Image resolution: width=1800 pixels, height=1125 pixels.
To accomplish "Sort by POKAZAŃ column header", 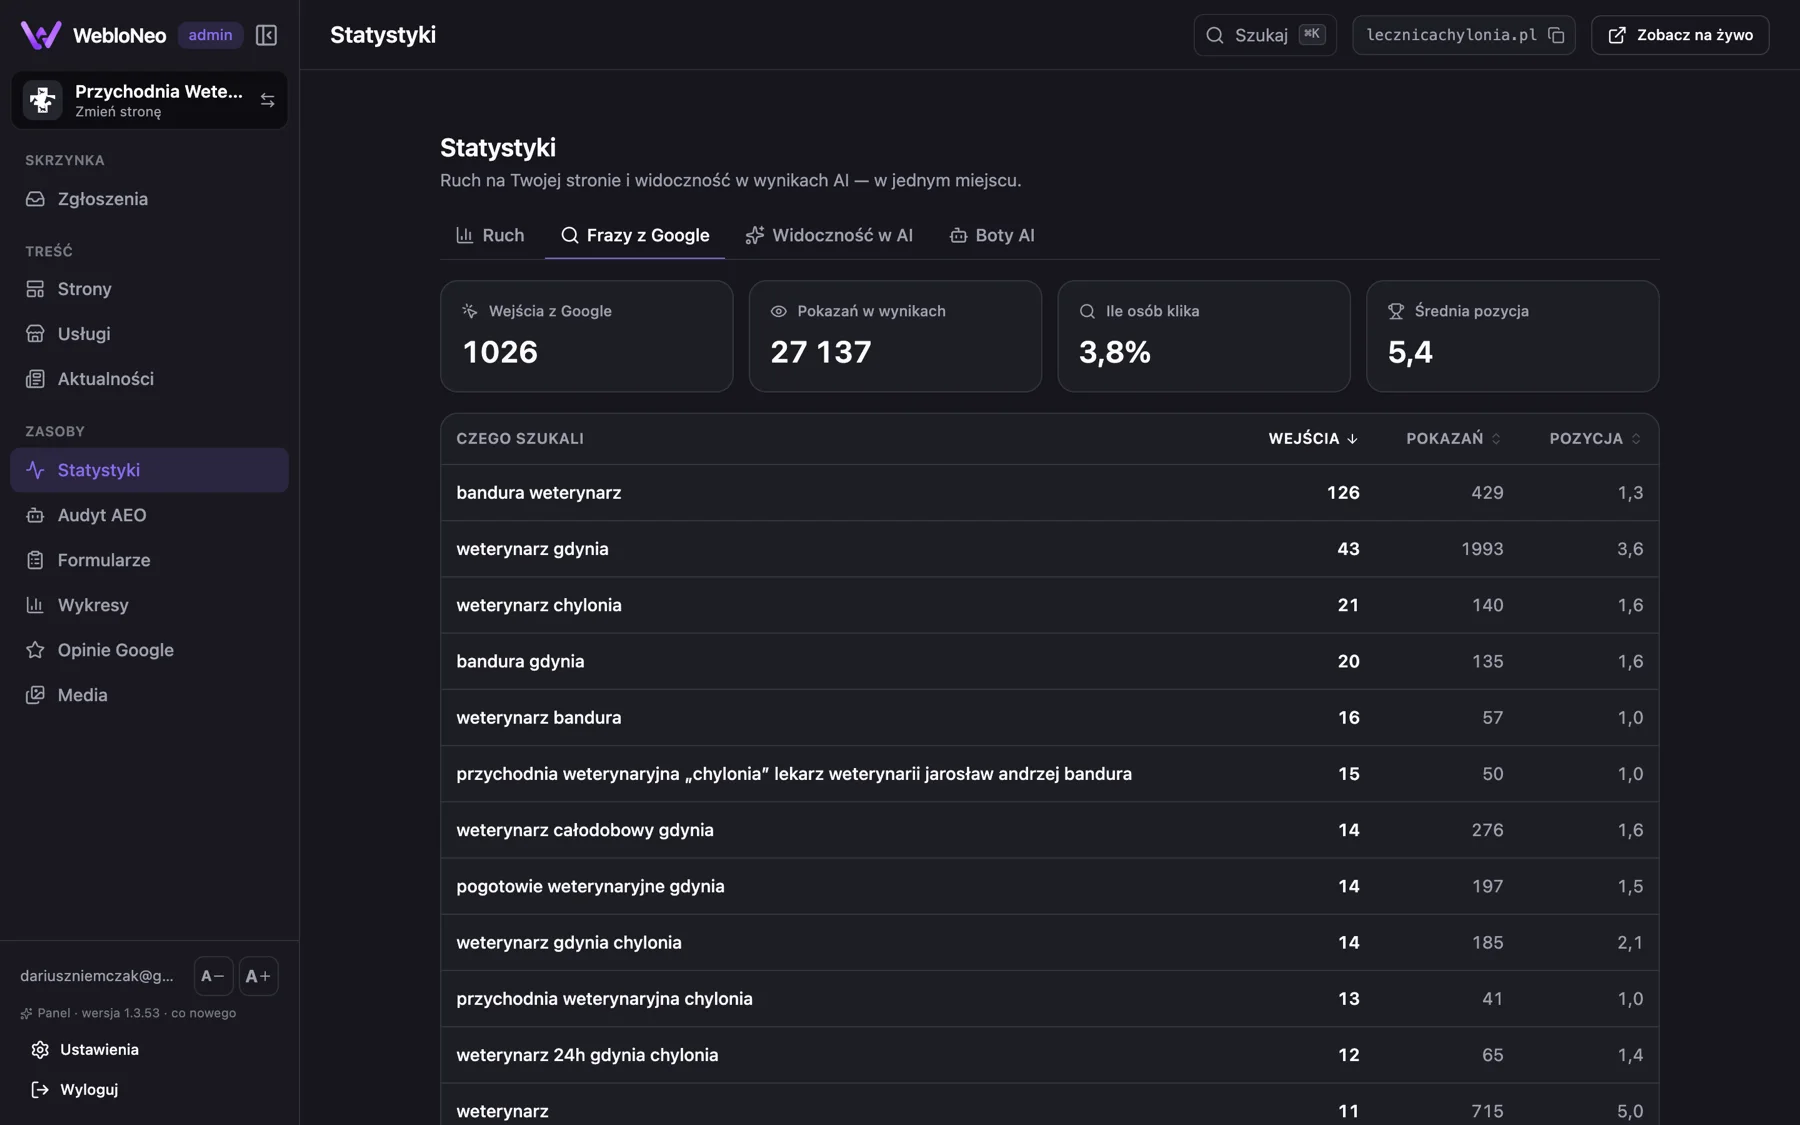I will [x=1453, y=439].
